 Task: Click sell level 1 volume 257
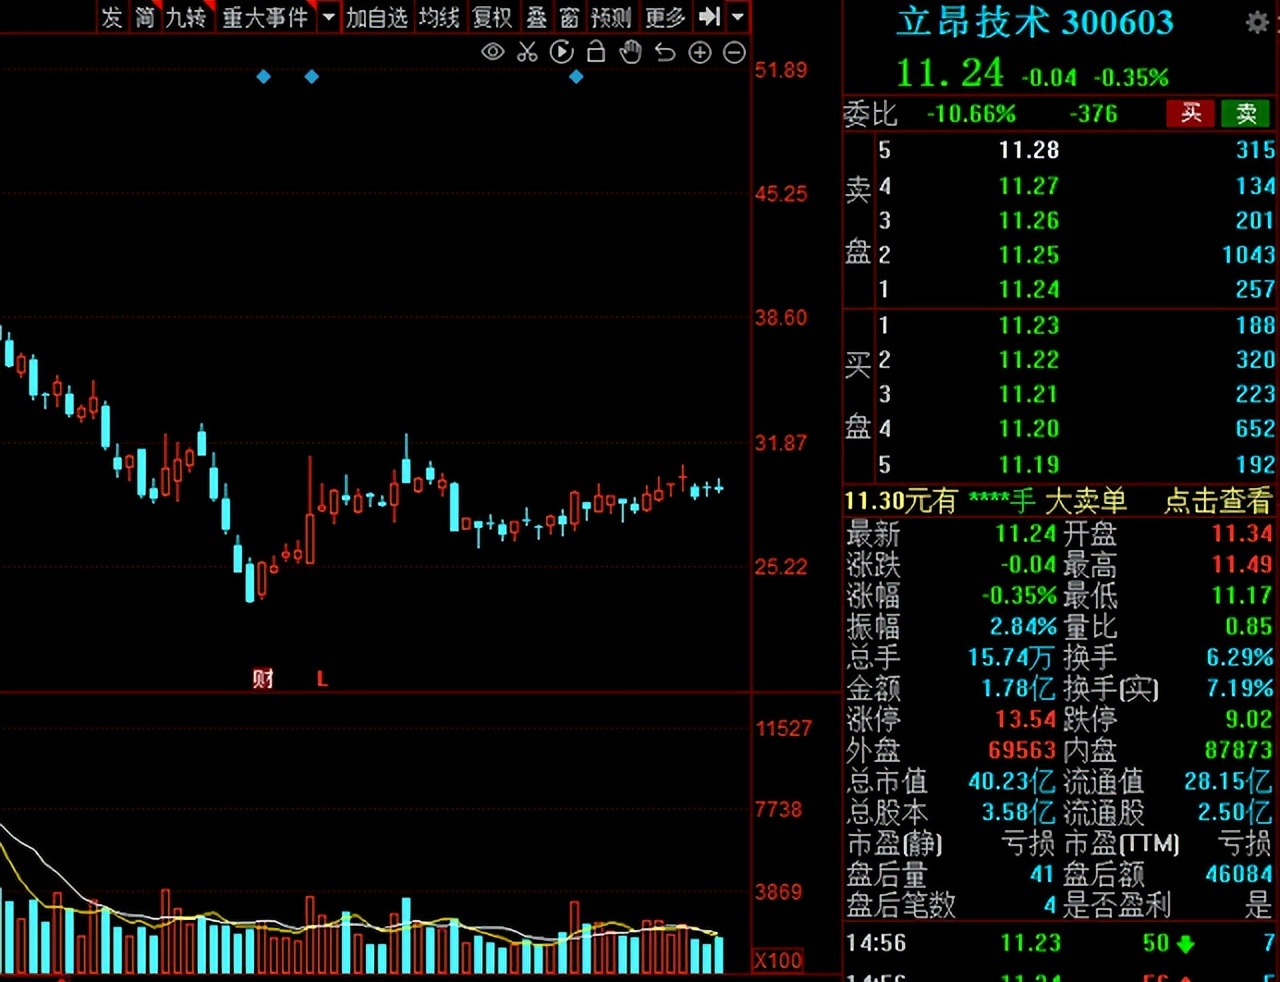[x=1254, y=289]
